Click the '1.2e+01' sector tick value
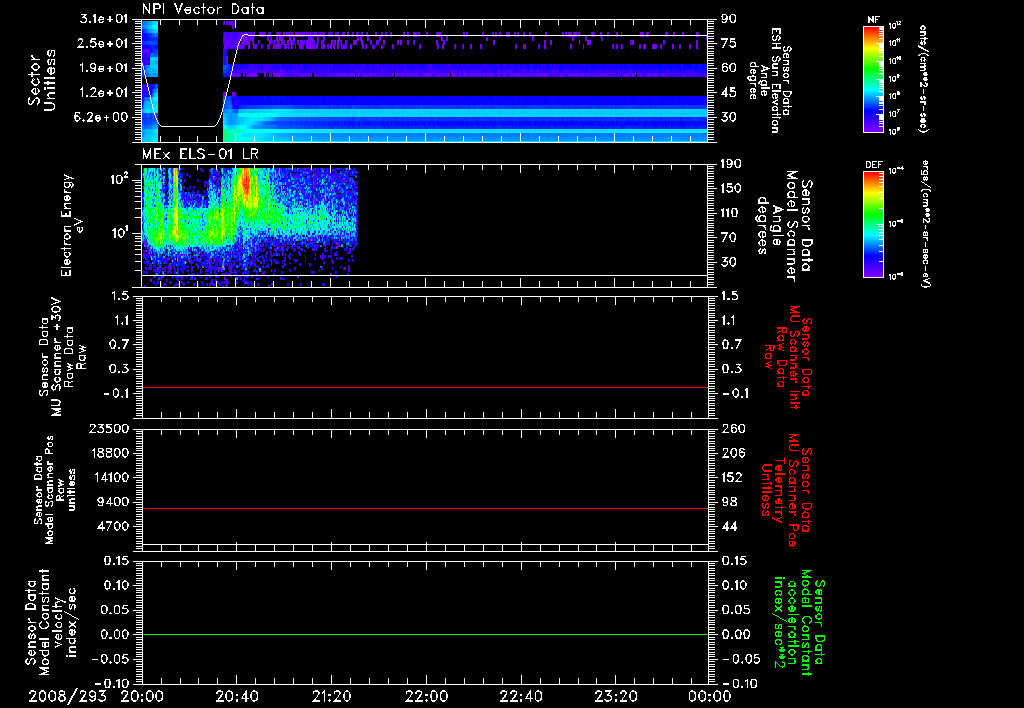 103,93
